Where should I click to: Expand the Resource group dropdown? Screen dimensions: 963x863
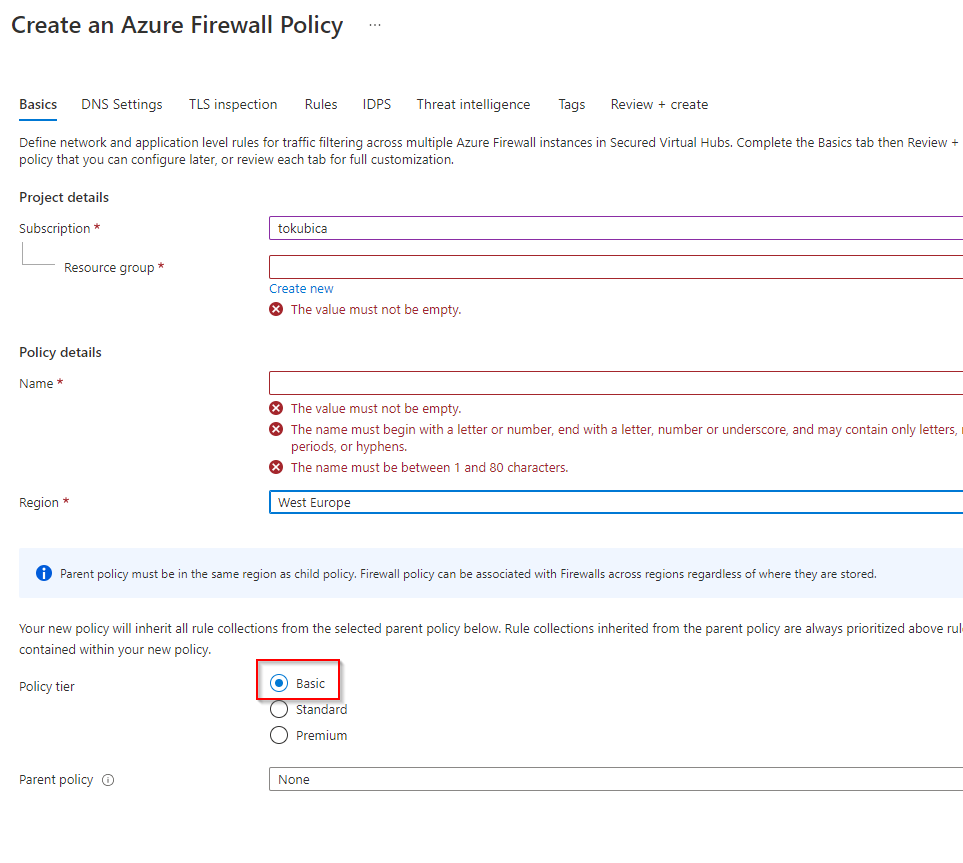[x=615, y=267]
